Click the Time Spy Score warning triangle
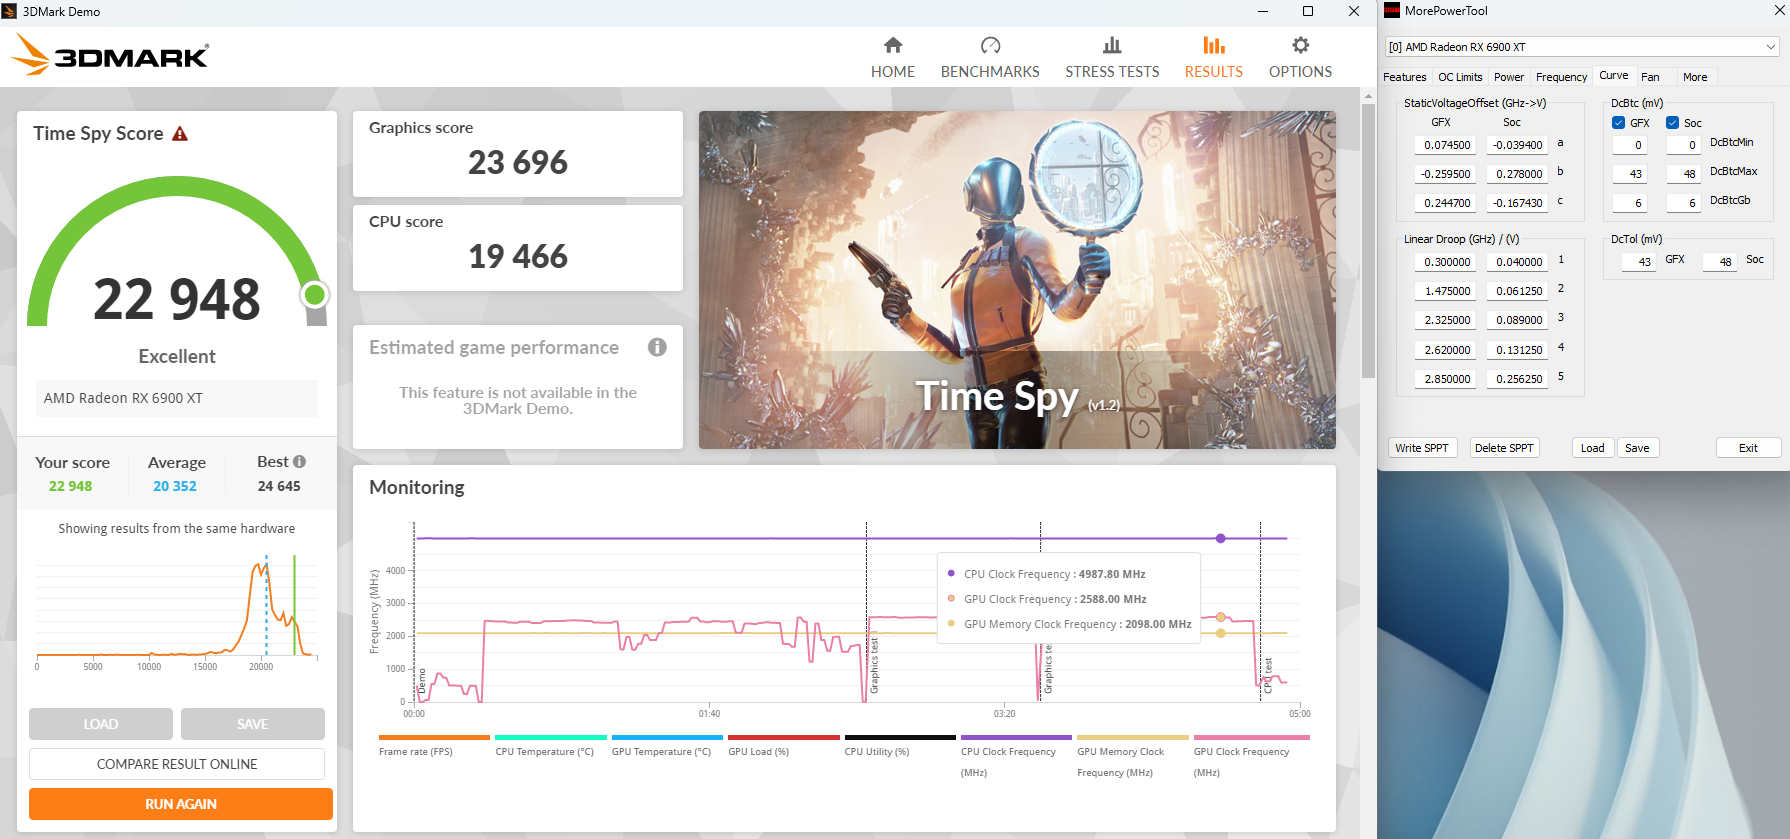The width and height of the screenshot is (1790, 839). [x=180, y=134]
